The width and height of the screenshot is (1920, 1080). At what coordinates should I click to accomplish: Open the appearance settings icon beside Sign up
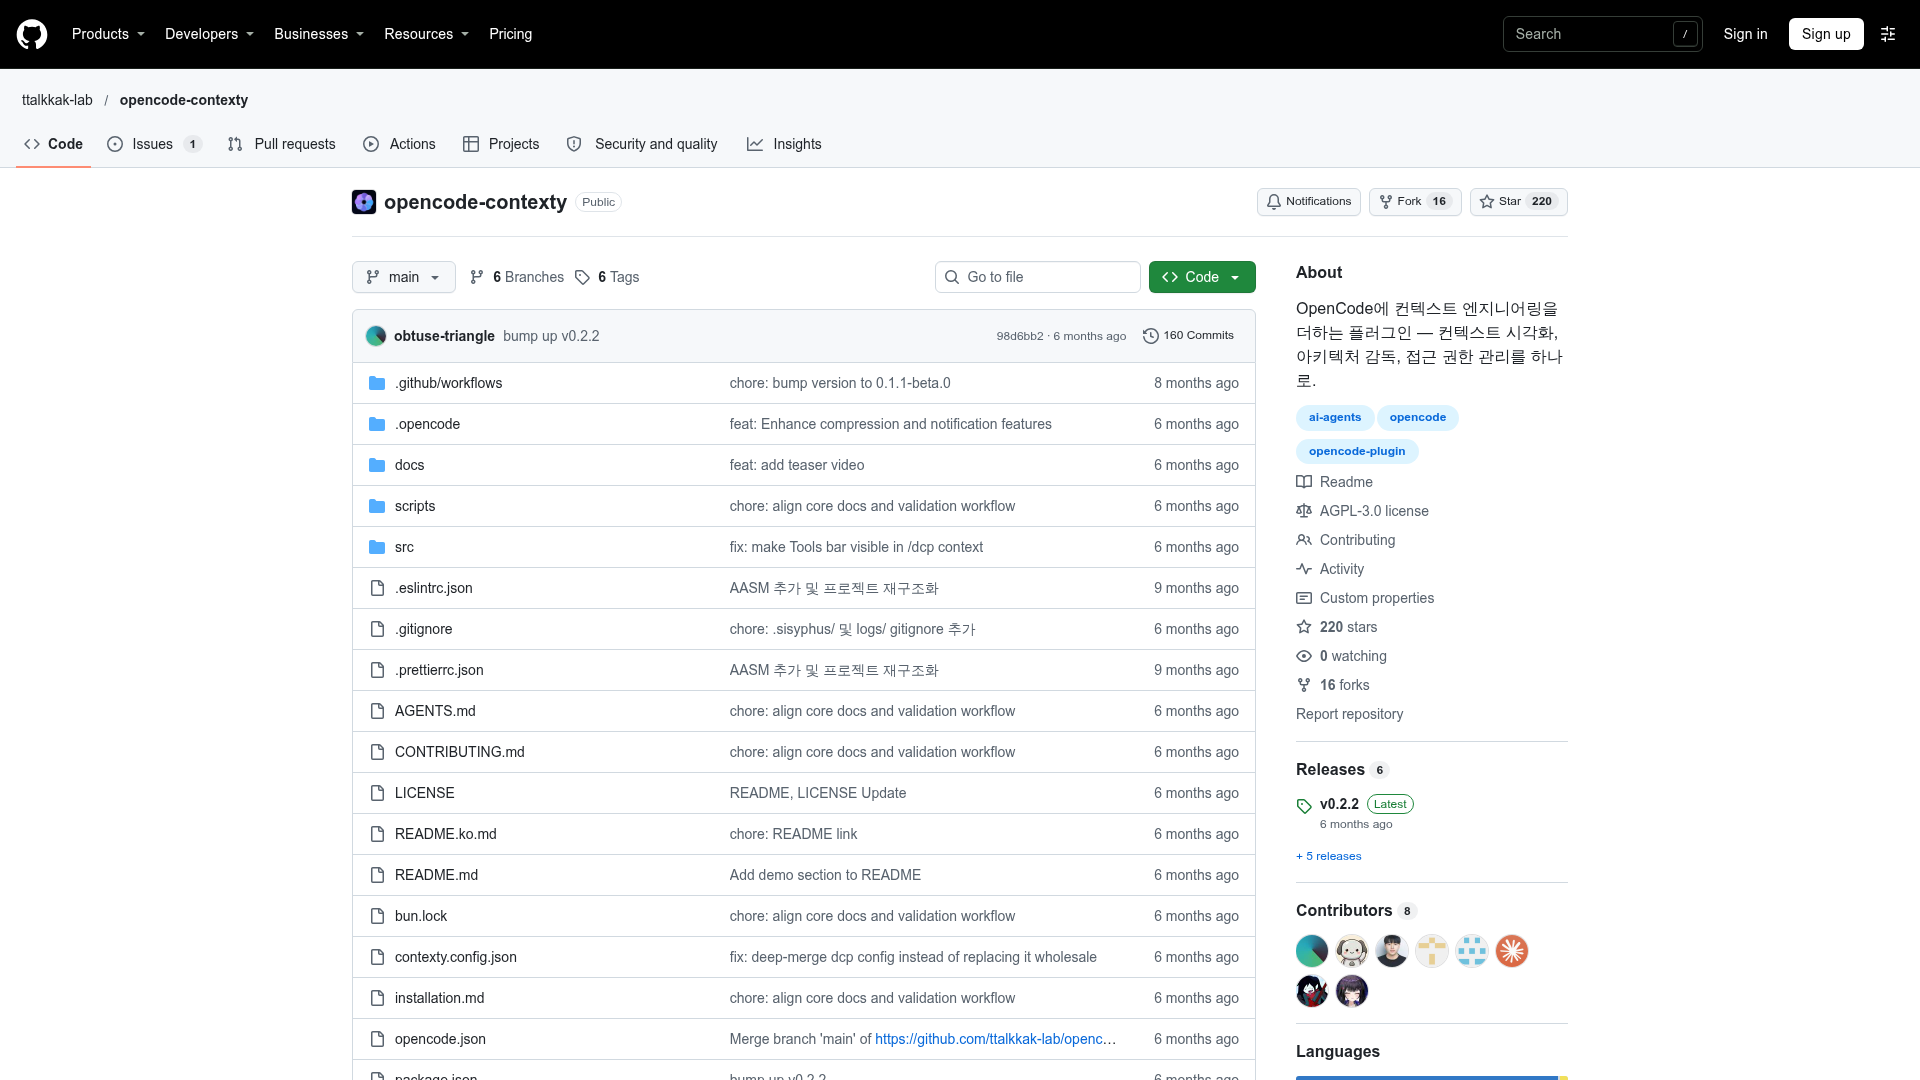[1888, 34]
